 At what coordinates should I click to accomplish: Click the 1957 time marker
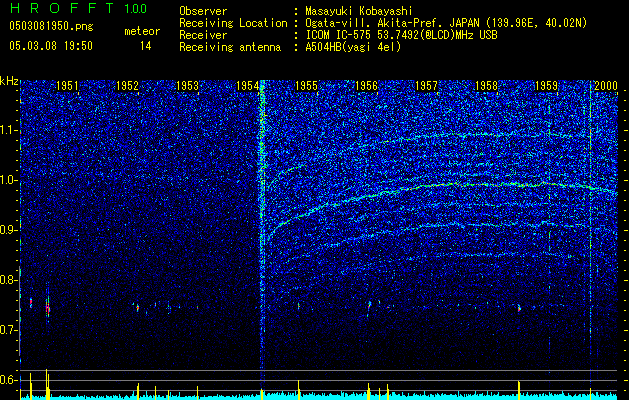pyautogui.click(x=426, y=86)
